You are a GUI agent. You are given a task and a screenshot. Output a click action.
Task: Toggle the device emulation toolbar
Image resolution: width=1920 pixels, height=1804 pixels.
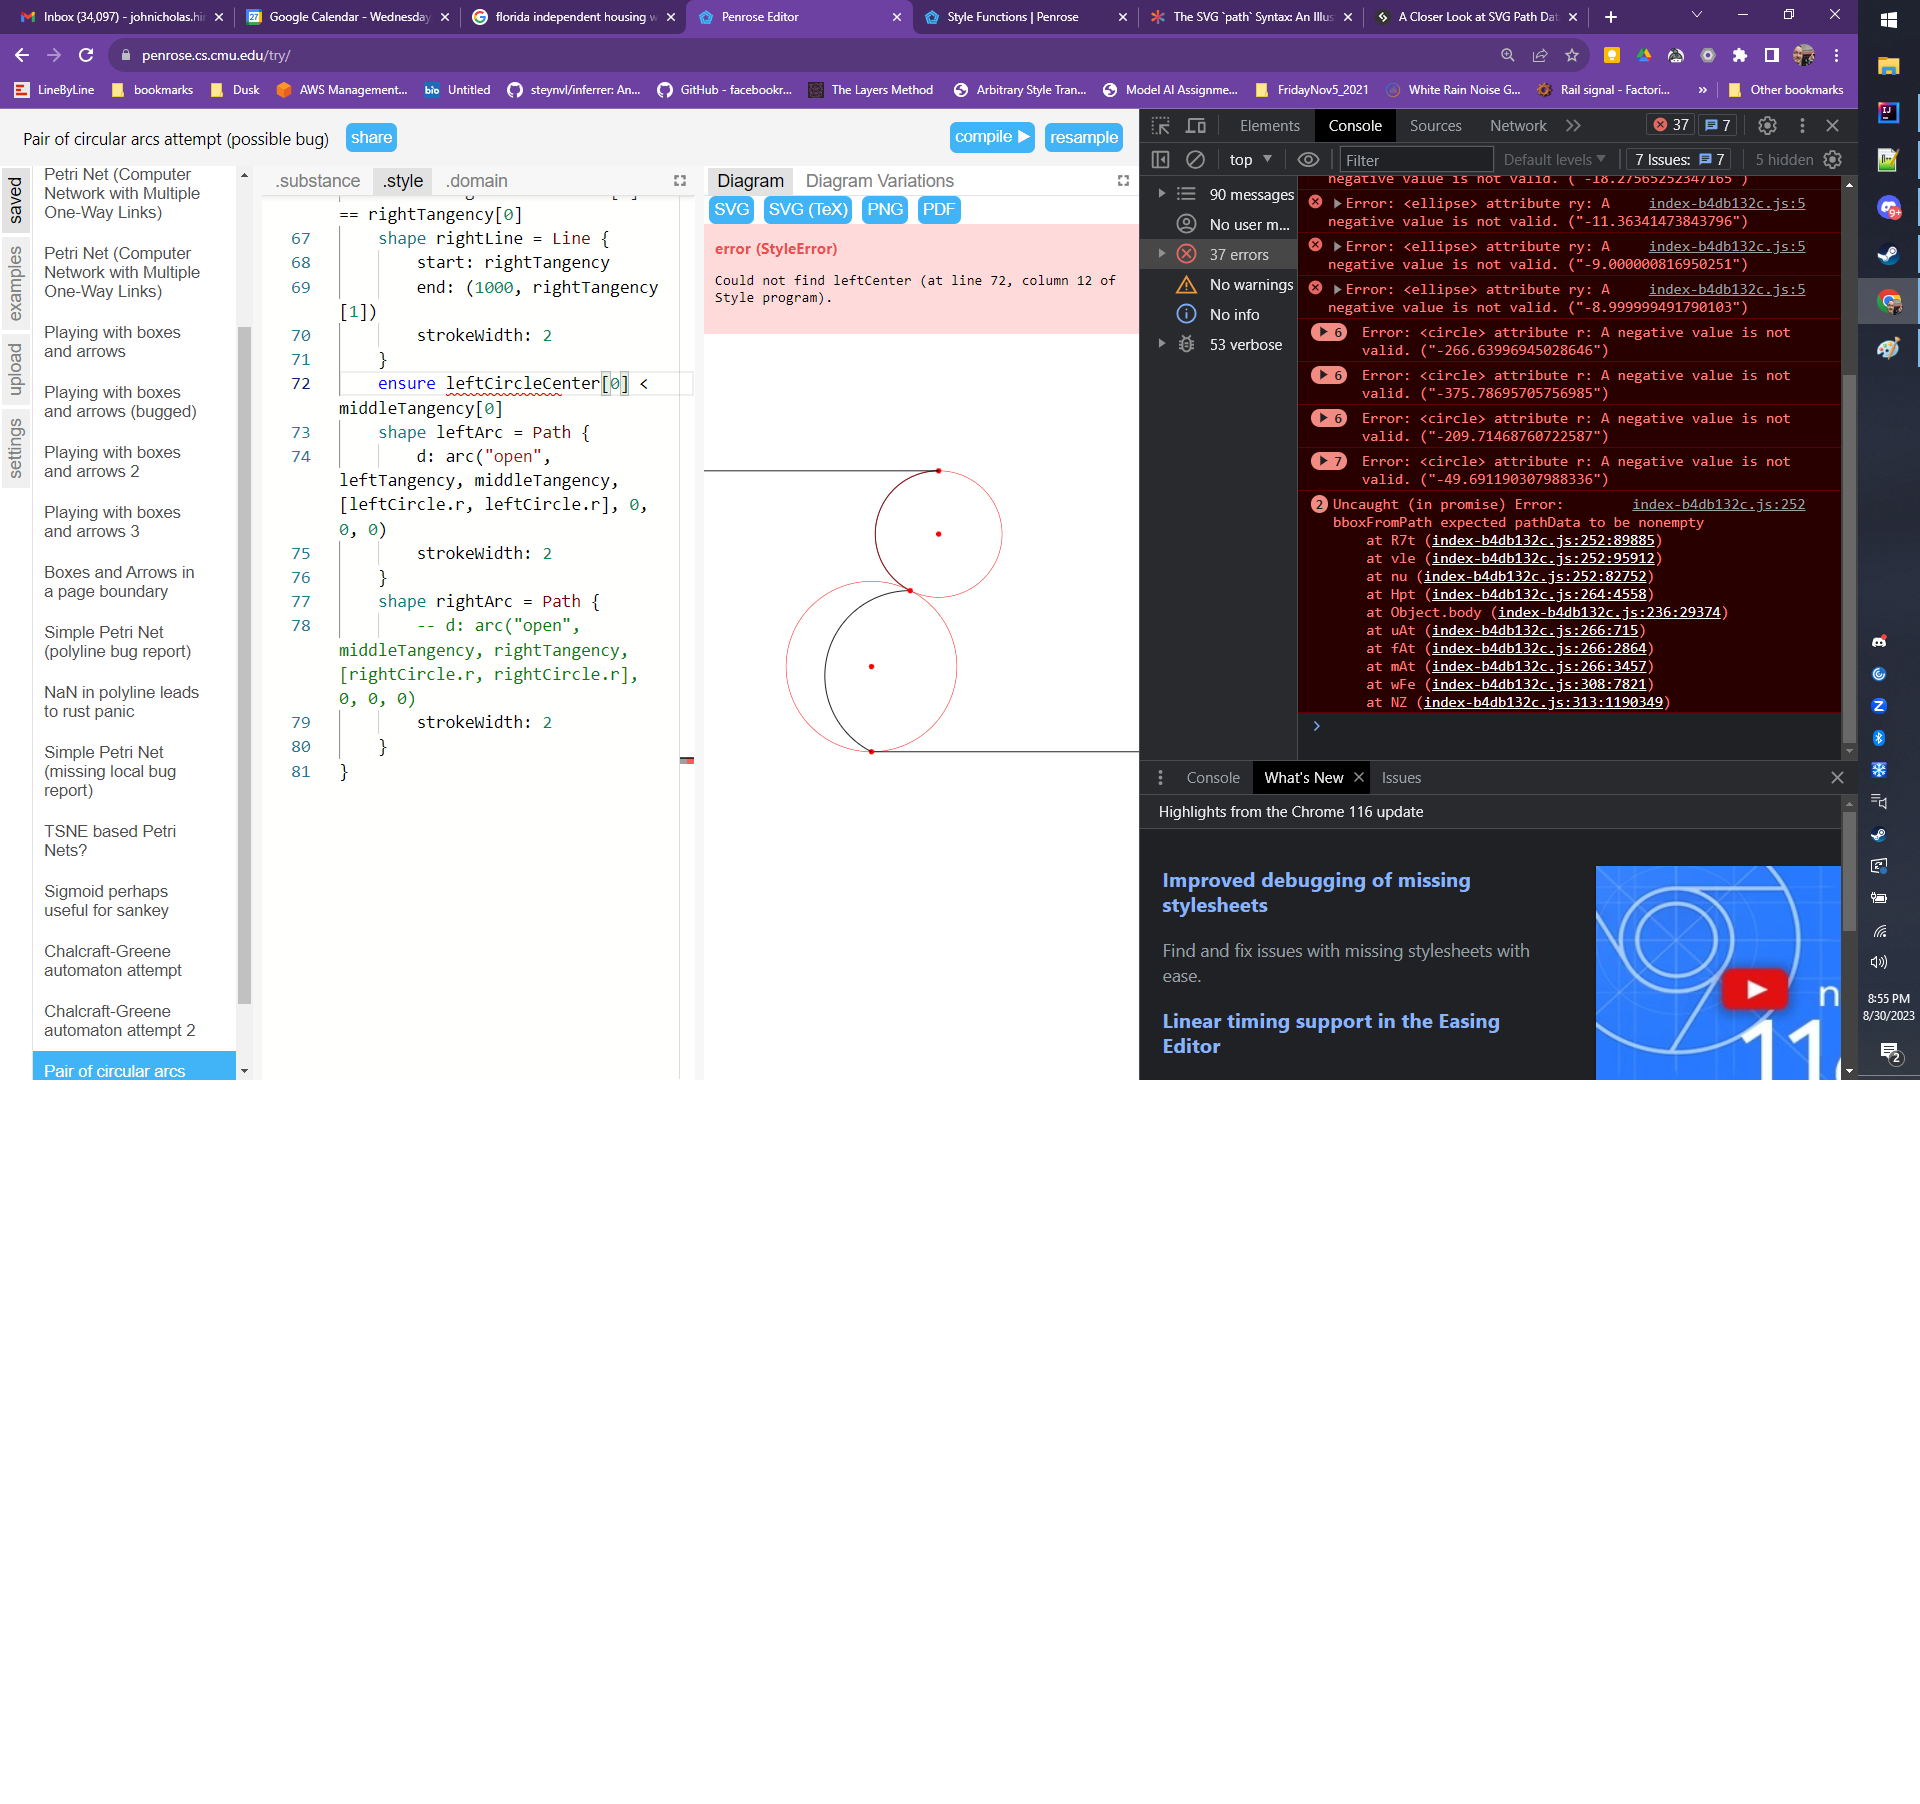coord(1195,126)
